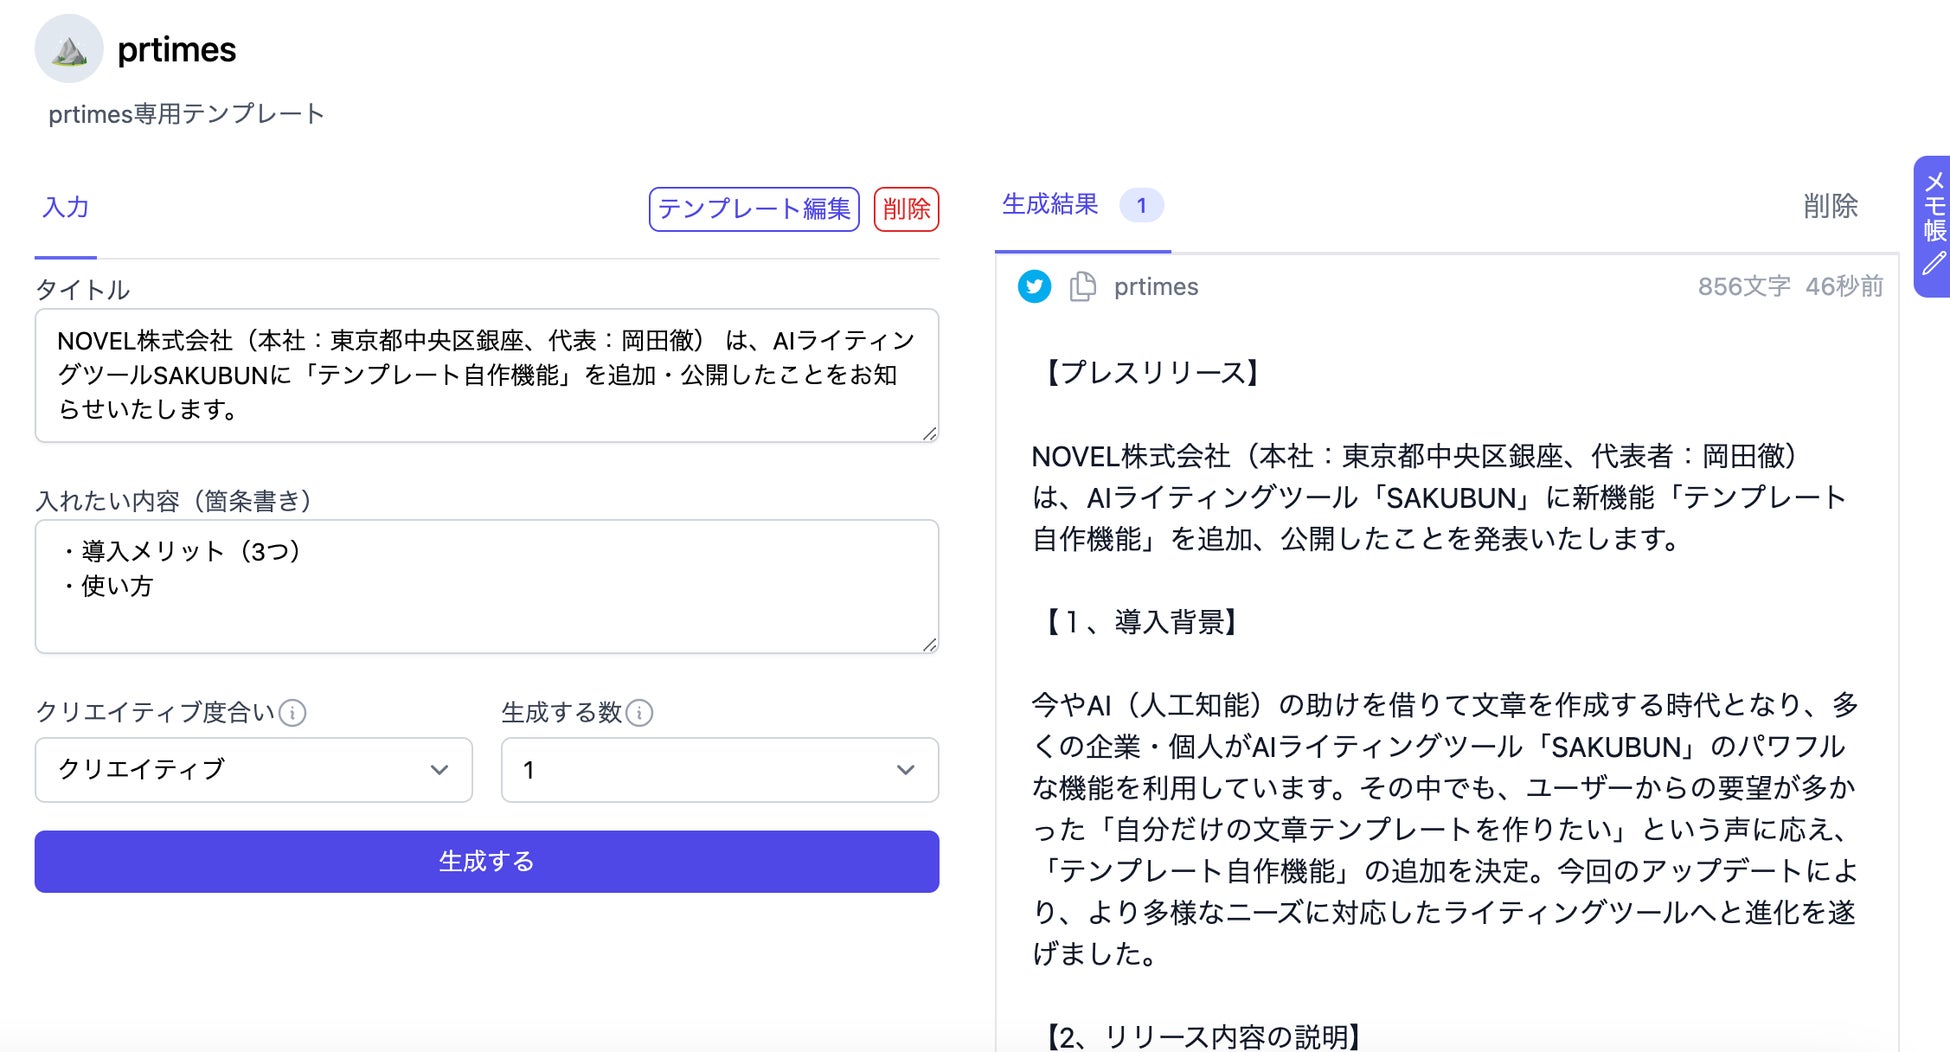Click the prtimes page heading

(176, 50)
